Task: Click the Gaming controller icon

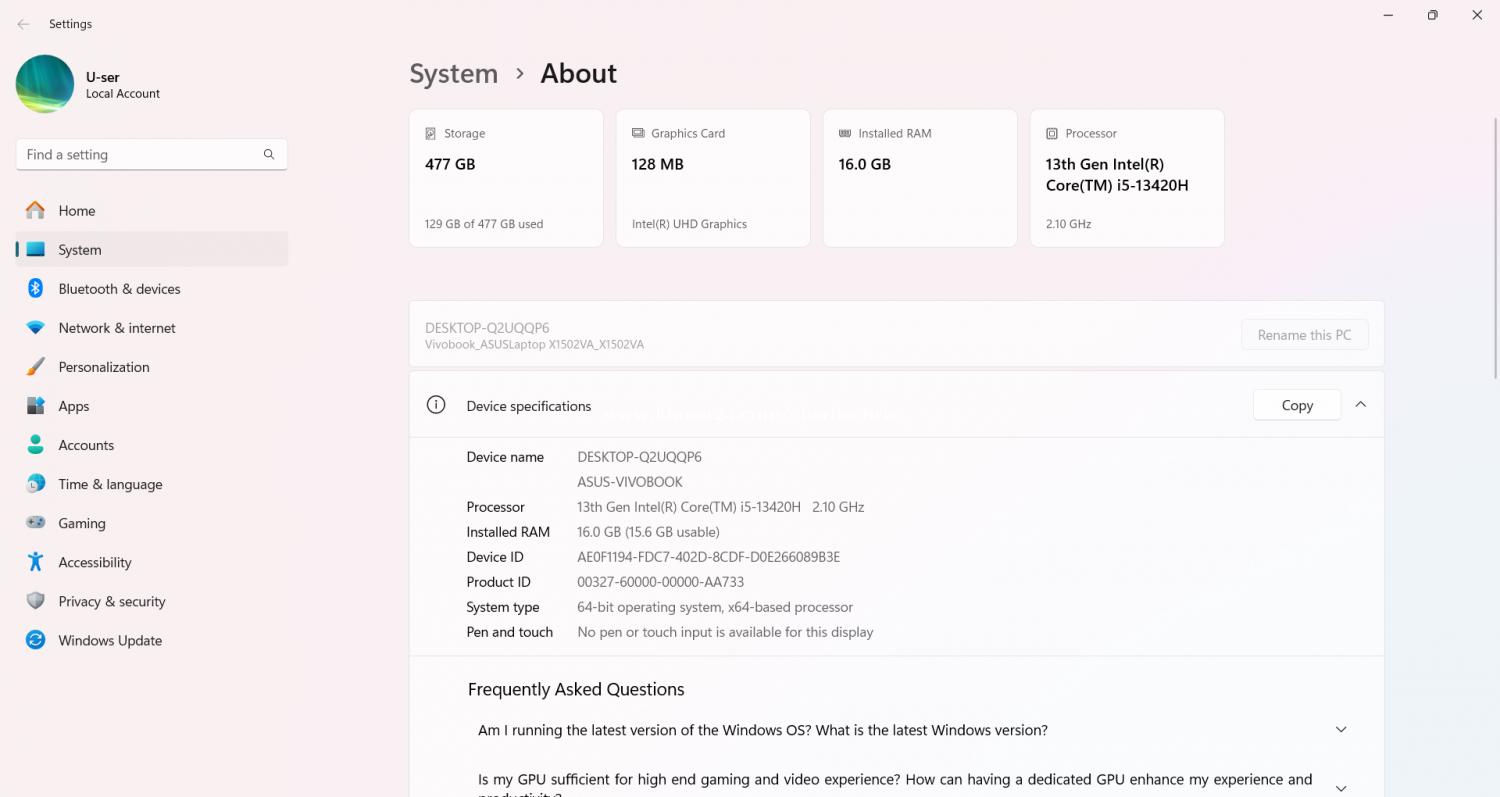Action: coord(36,523)
